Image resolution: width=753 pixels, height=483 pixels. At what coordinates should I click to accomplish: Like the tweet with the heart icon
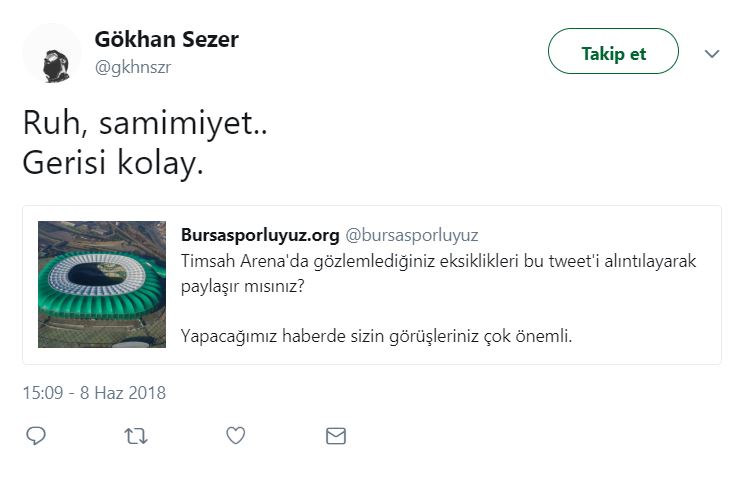tap(235, 436)
